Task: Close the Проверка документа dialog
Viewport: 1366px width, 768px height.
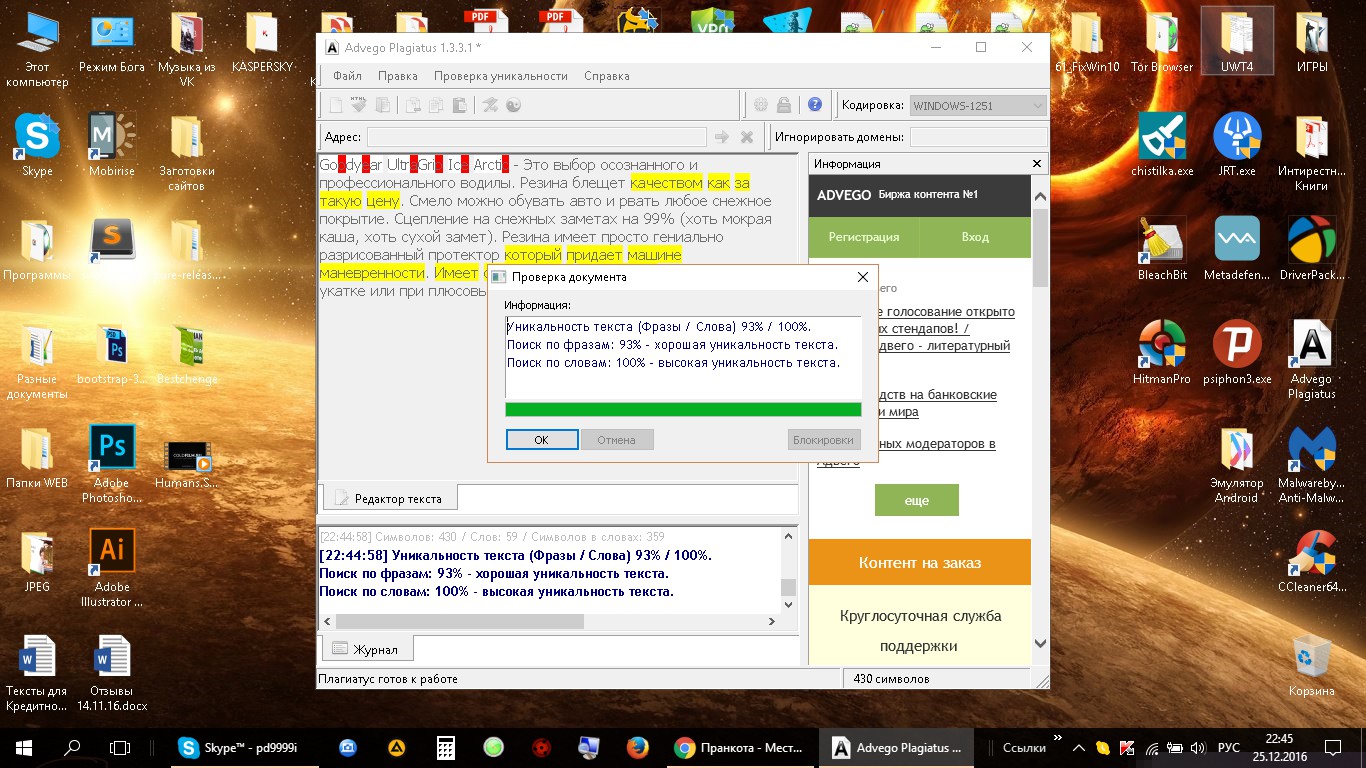Action: 863,277
